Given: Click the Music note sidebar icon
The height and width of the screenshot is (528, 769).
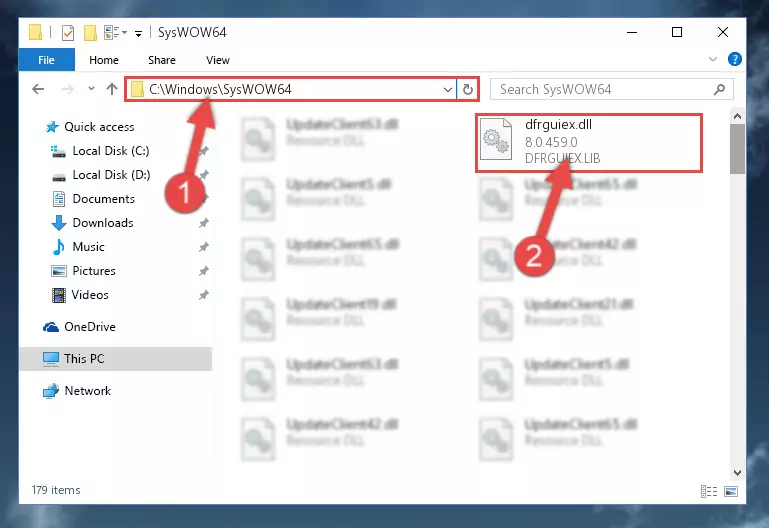Looking at the screenshot, I should point(59,247).
